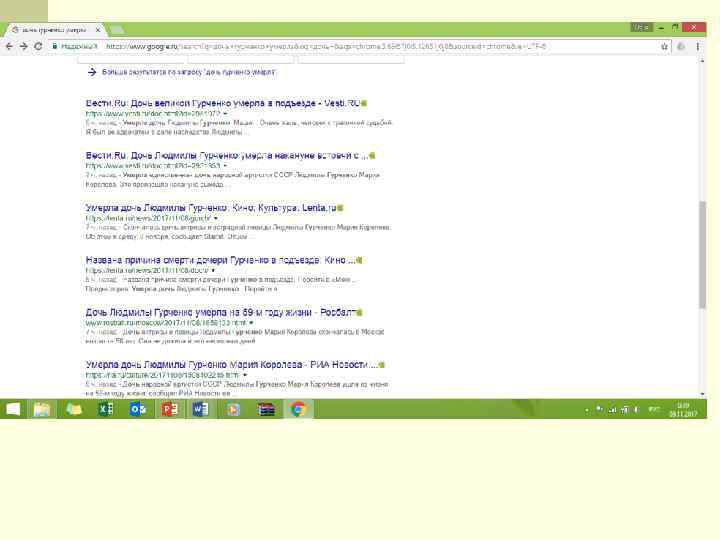Expand dropdown arrow beside lenta.ru docher URL
Viewport: 720px width, 540px height.
coord(213,270)
